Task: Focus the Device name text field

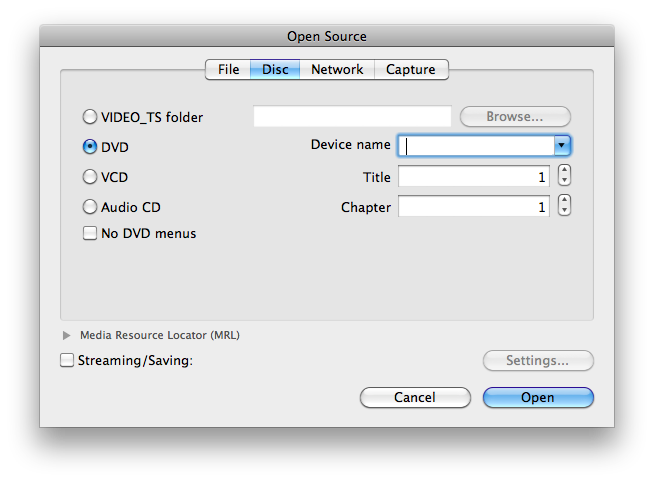Action: [475, 146]
